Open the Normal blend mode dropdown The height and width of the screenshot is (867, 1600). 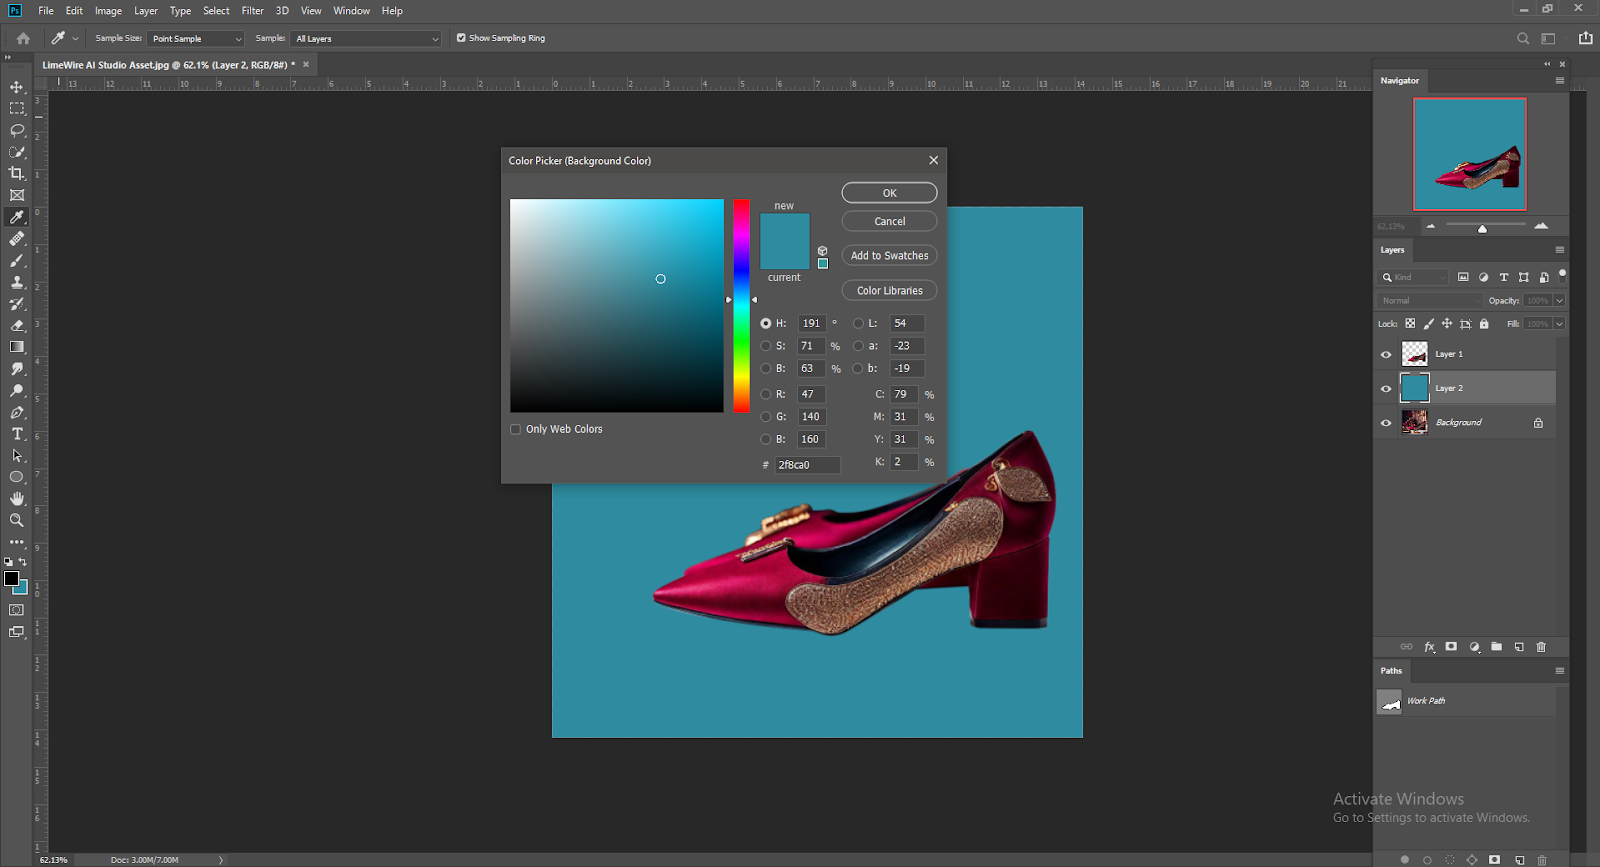[1430, 300]
